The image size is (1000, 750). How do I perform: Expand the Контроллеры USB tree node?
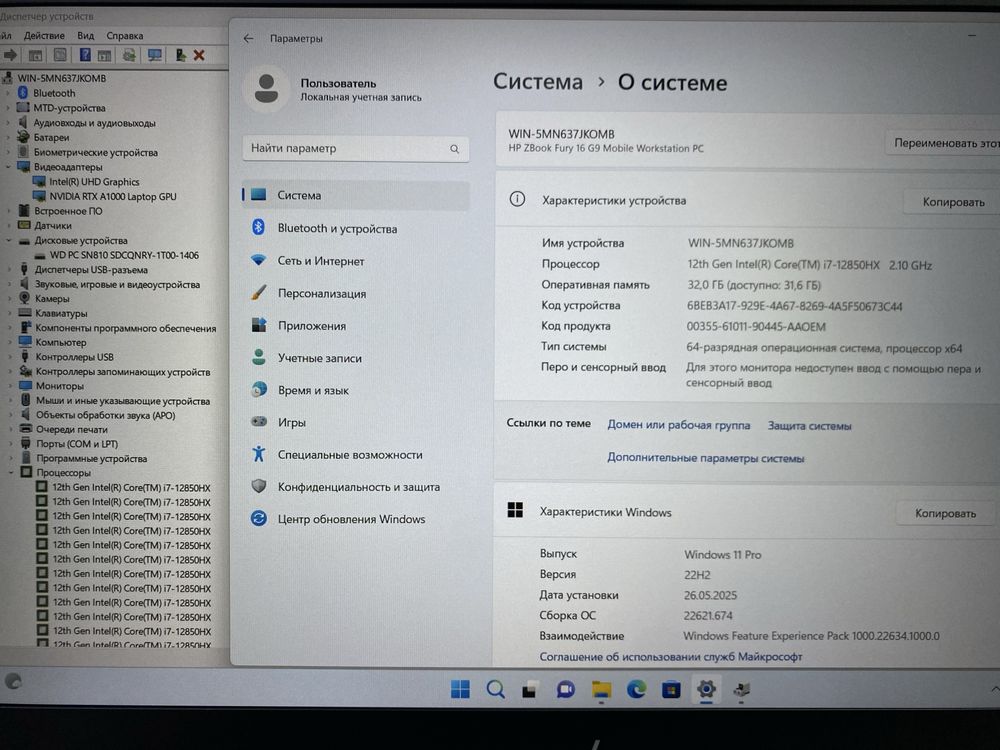10,357
